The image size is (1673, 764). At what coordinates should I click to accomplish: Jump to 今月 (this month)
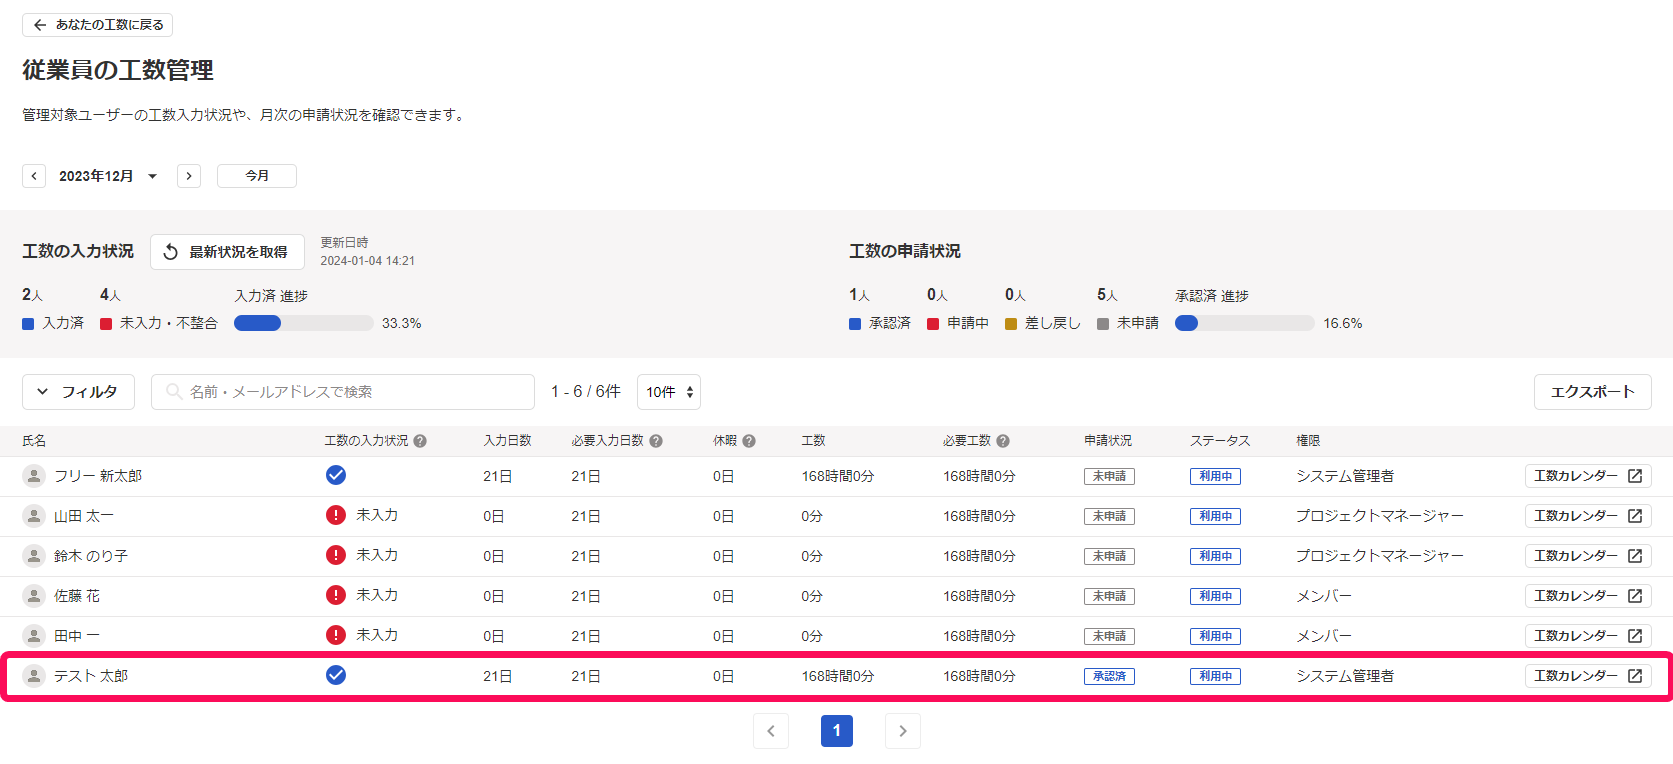[257, 176]
